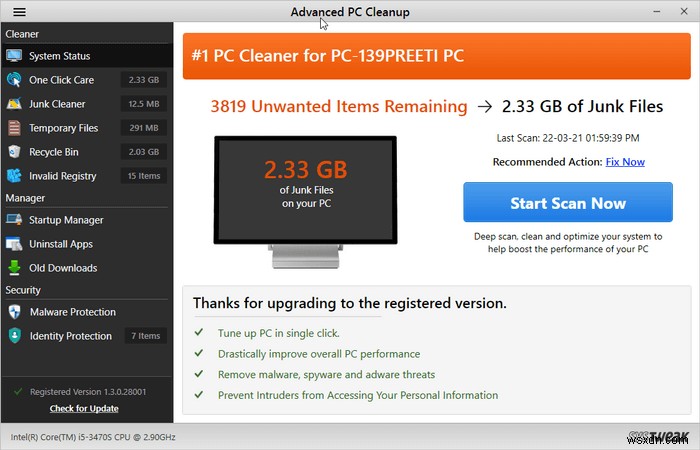Open the hamburger menu
The image size is (700, 450).
[x=19, y=12]
